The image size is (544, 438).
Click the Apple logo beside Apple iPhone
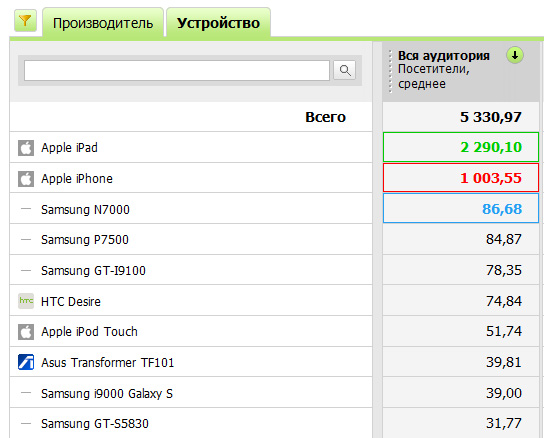pyautogui.click(x=26, y=179)
